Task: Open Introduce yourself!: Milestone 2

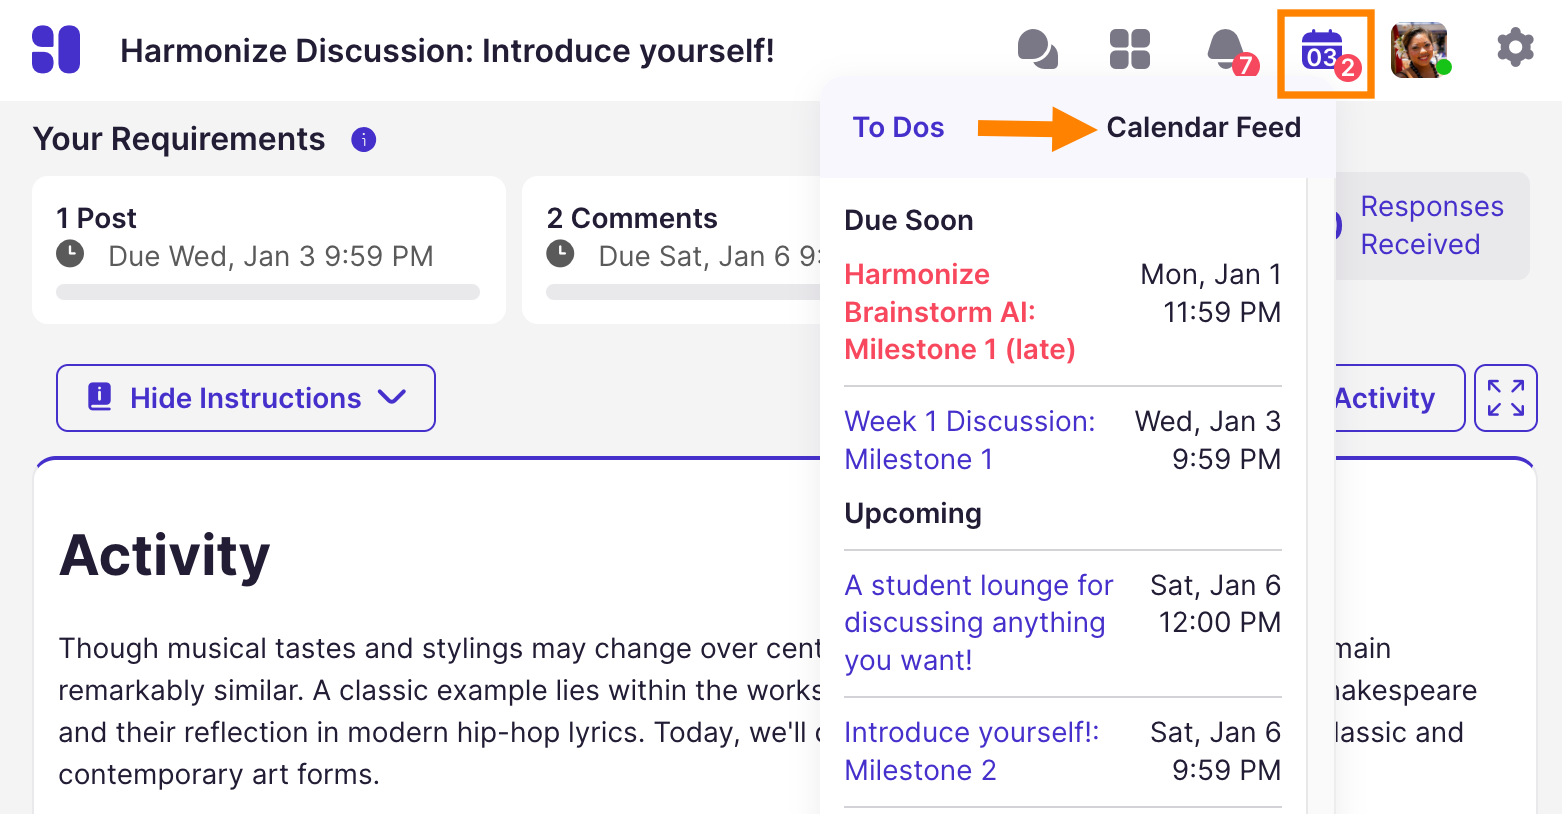Action: [x=970, y=751]
